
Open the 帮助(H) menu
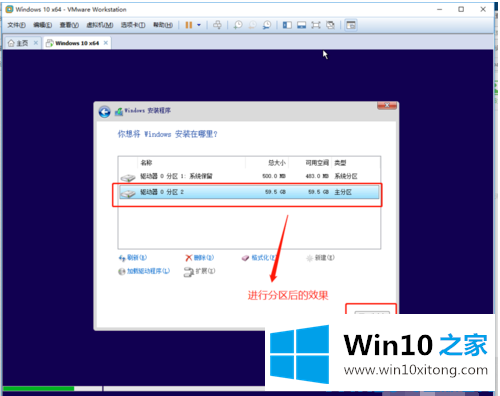(x=163, y=25)
